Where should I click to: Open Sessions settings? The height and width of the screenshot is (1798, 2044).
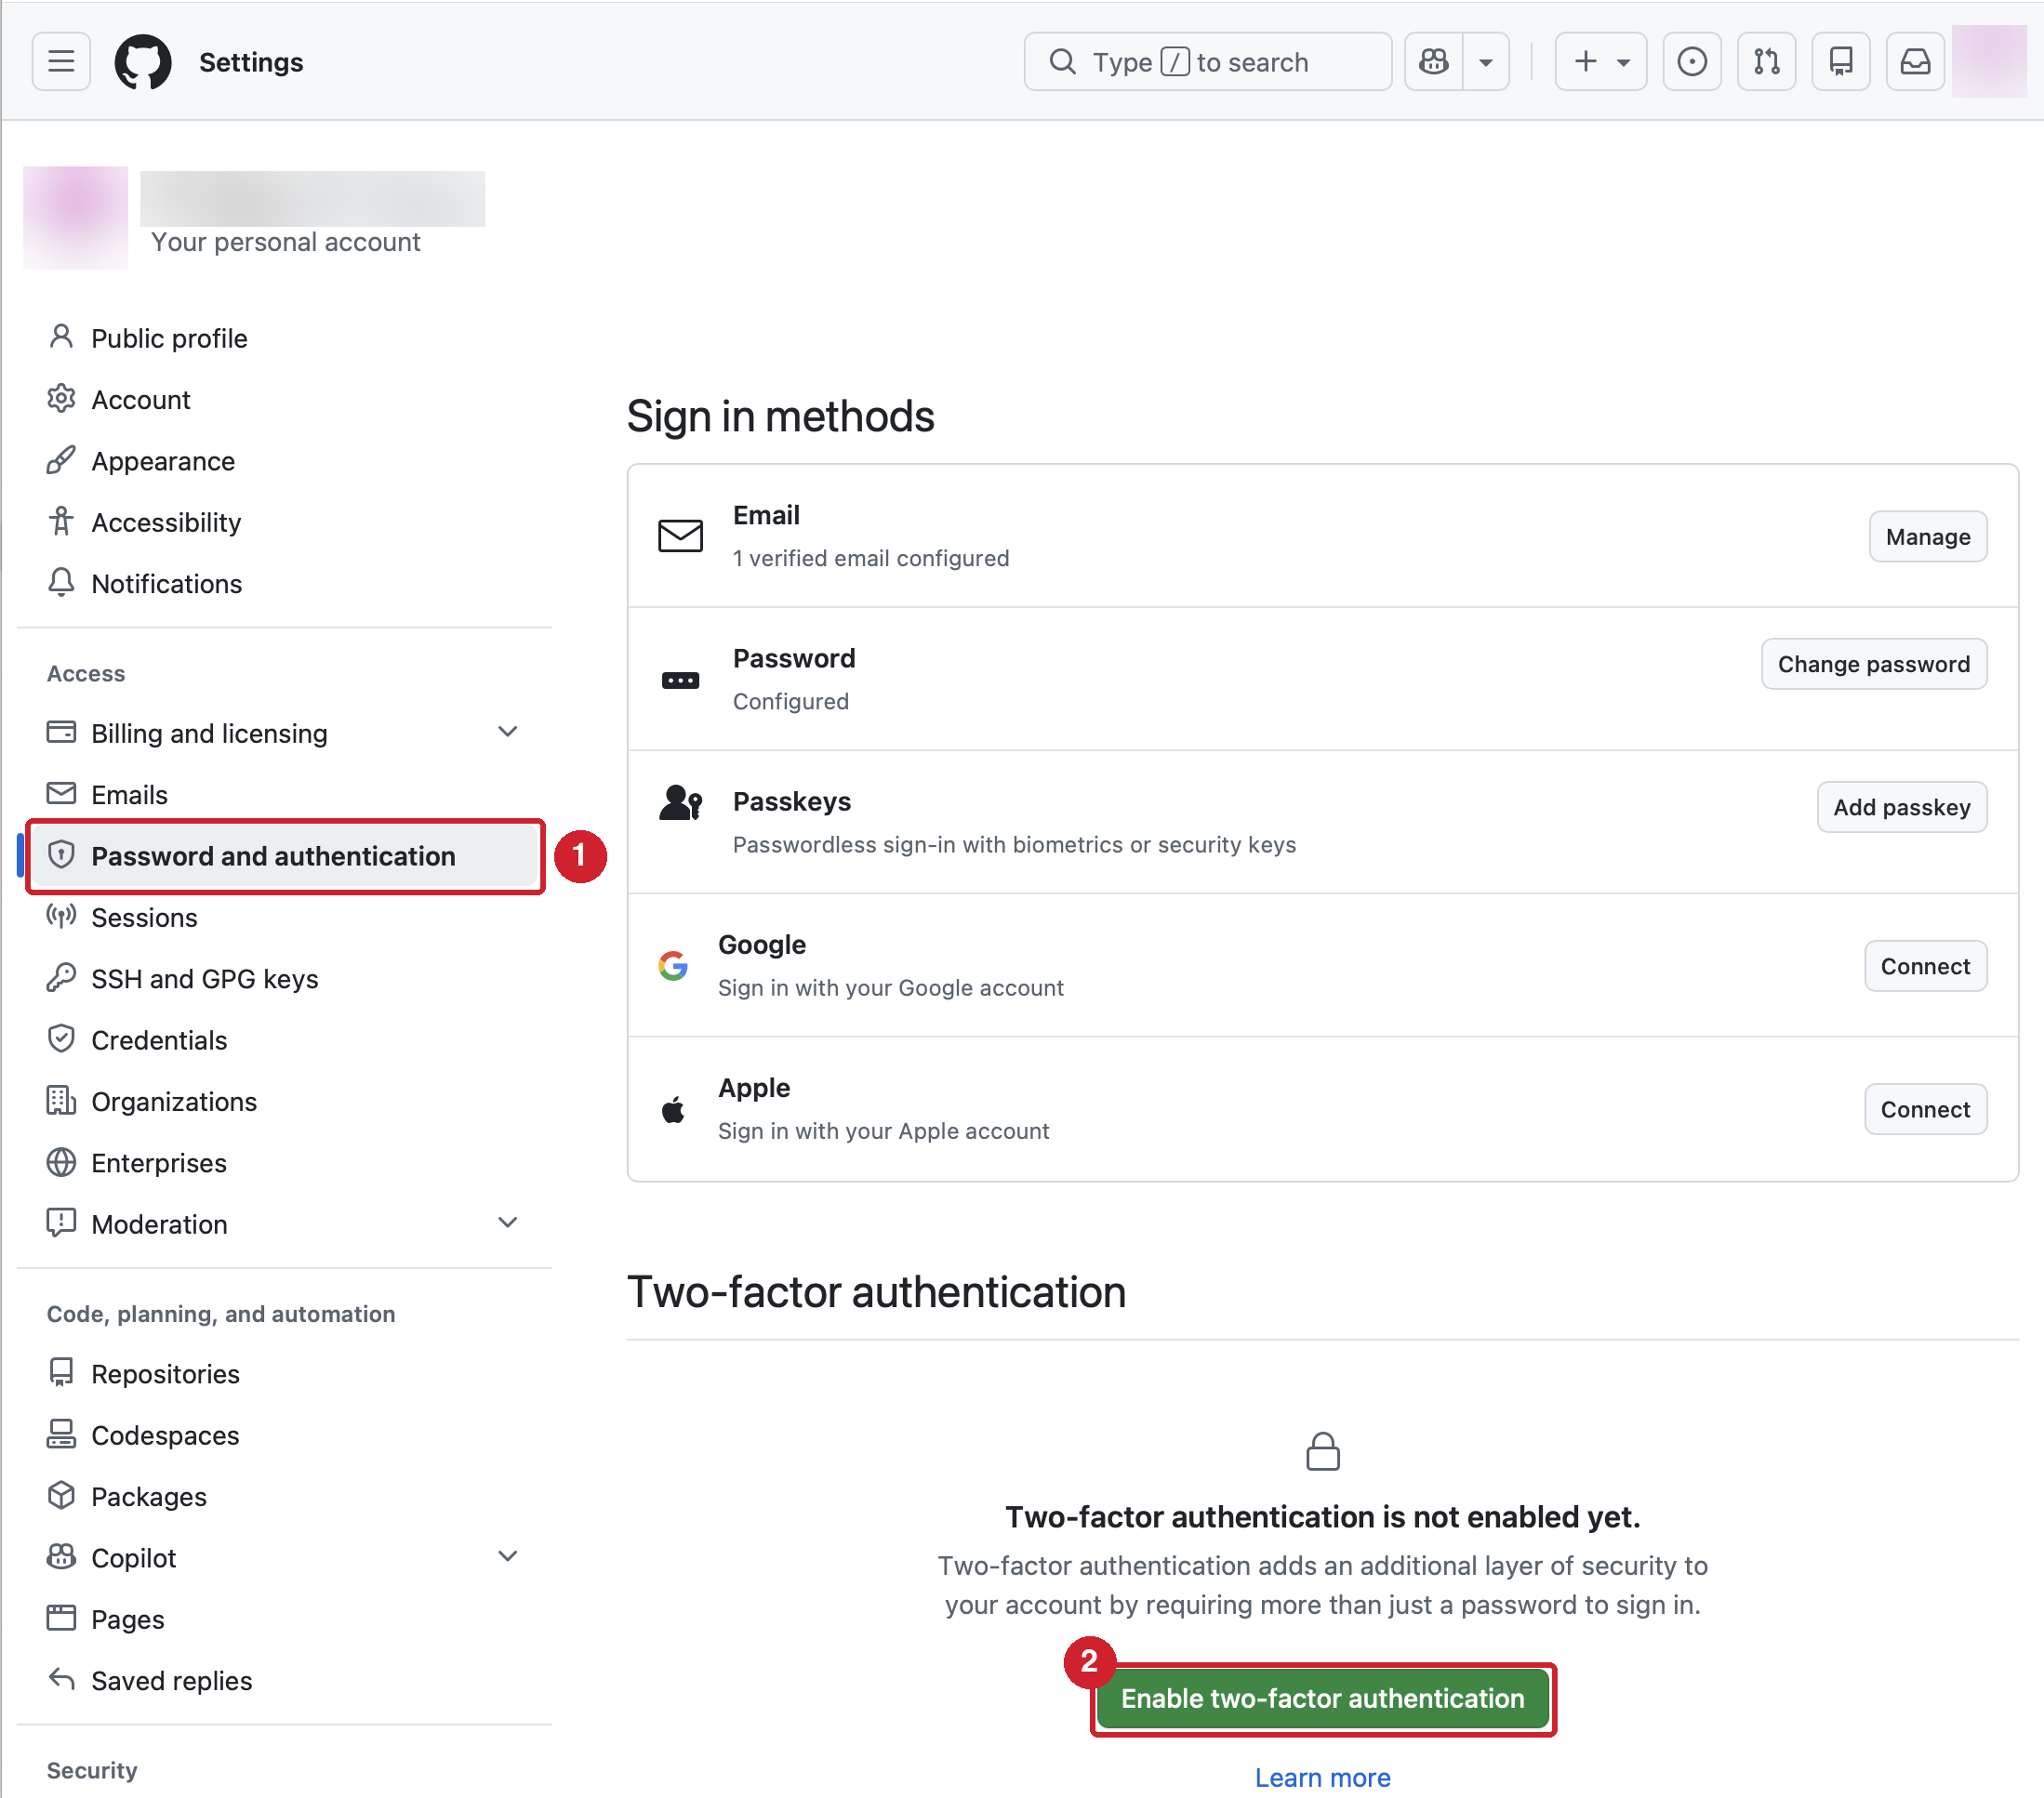(285, 917)
